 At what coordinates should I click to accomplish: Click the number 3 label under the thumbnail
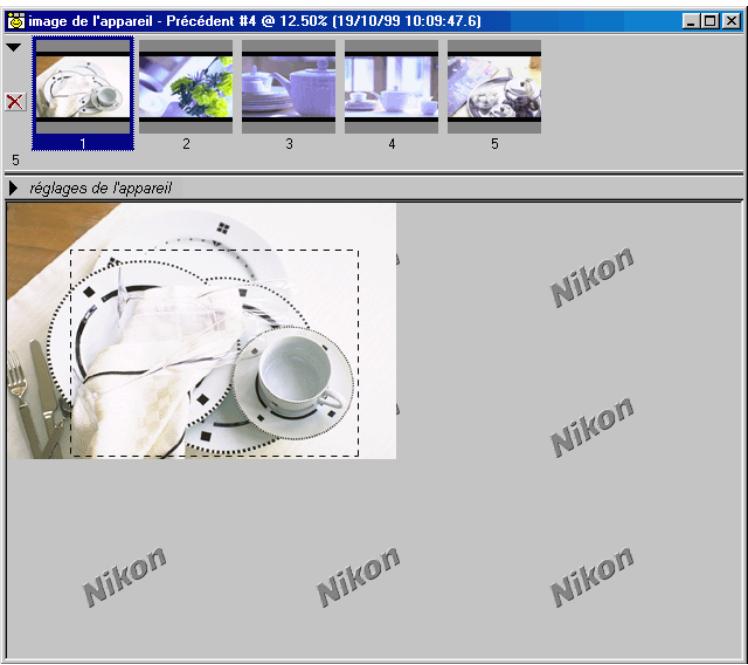(289, 144)
